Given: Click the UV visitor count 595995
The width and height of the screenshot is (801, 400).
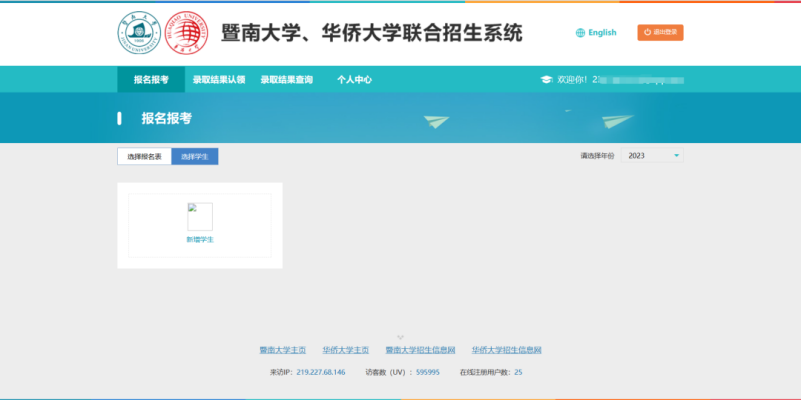Looking at the screenshot, I should [428, 372].
